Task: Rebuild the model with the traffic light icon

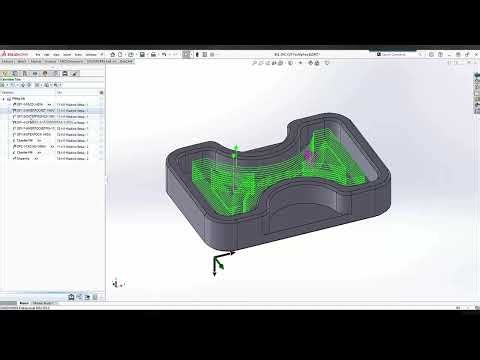Action: pyautogui.click(x=197, y=54)
